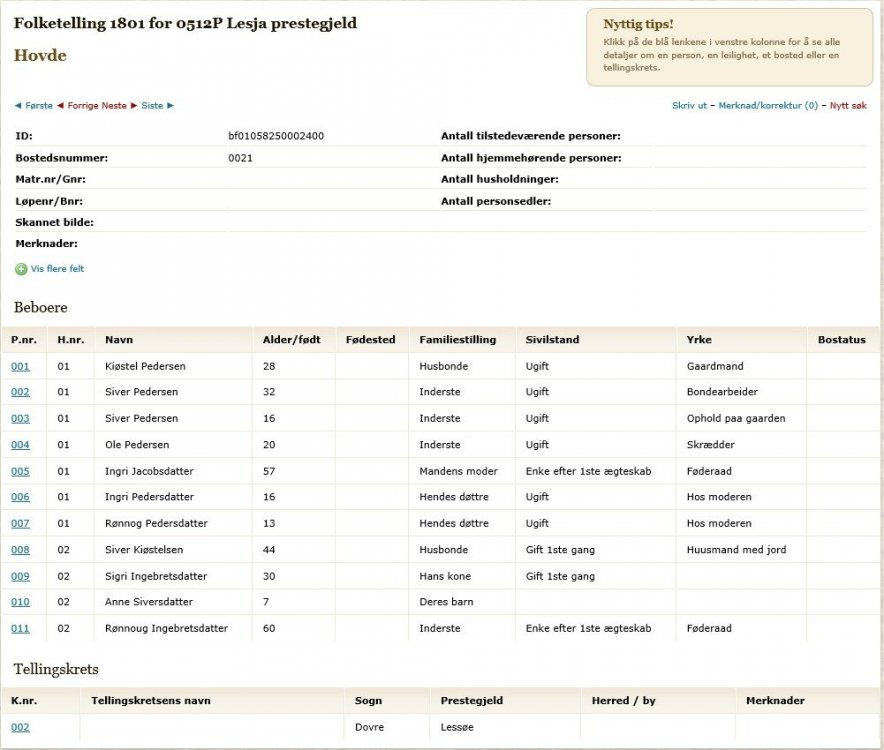Go to the first record via Første
The image size is (884, 750).
pyautogui.click(x=38, y=106)
